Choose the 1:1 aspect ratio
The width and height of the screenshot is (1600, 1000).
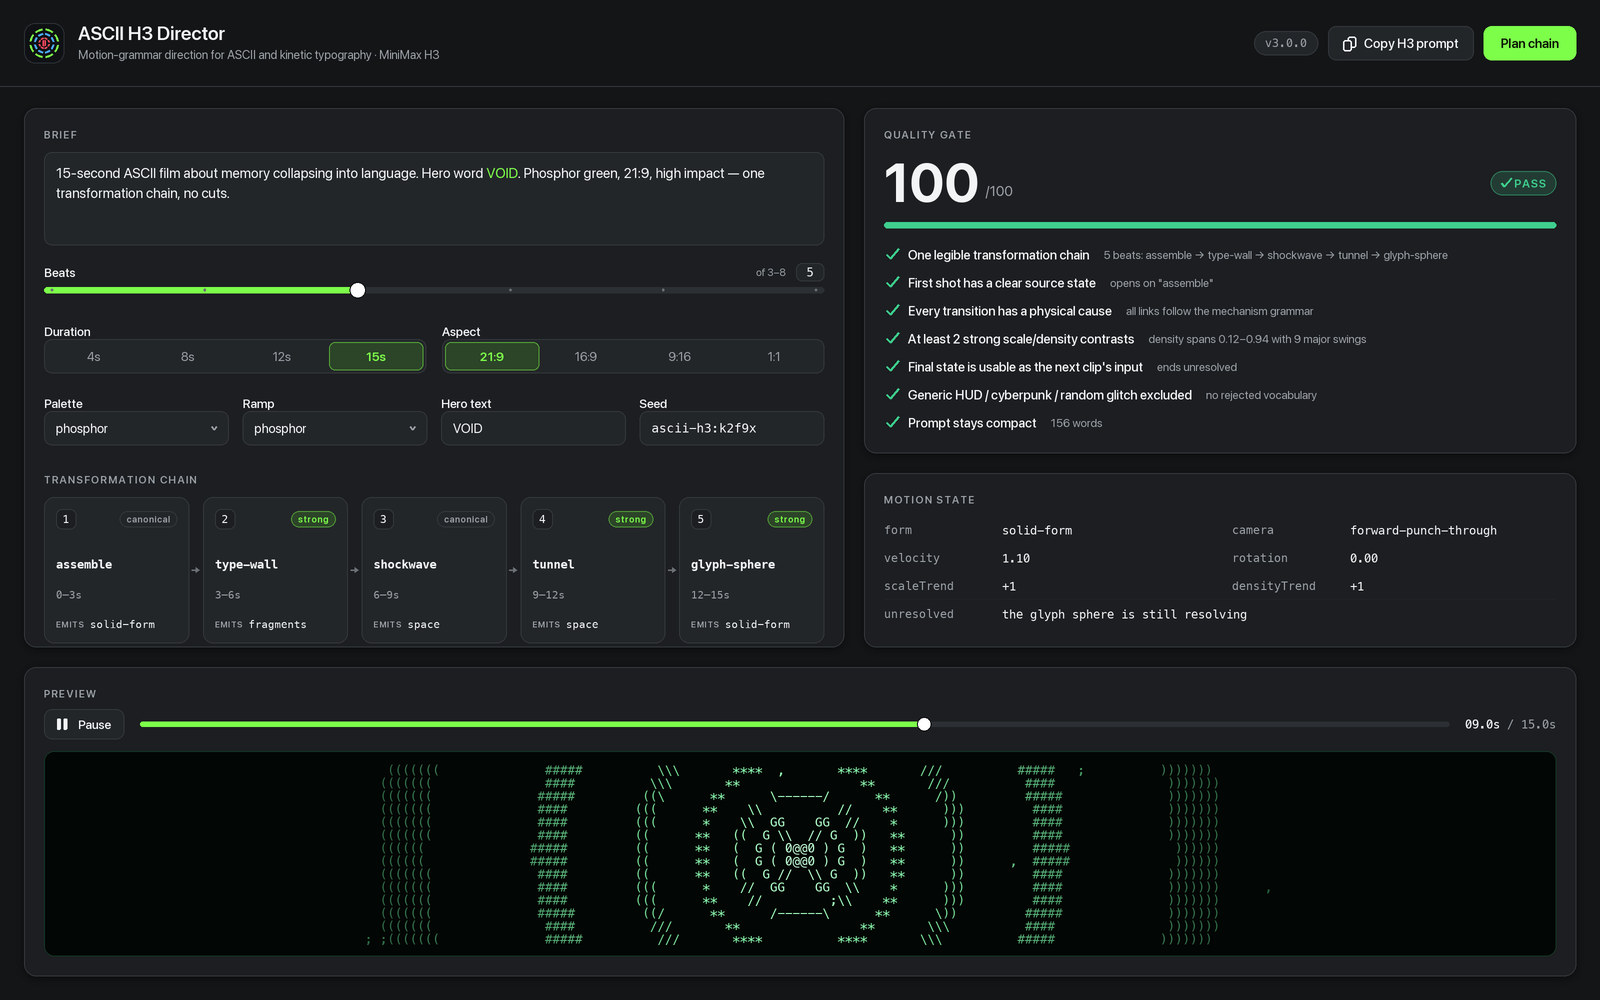[x=774, y=357]
